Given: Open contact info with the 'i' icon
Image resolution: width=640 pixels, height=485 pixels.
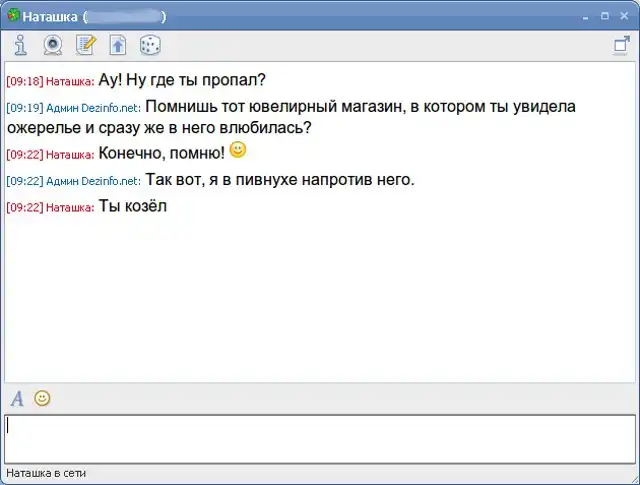Looking at the screenshot, I should pyautogui.click(x=20, y=45).
